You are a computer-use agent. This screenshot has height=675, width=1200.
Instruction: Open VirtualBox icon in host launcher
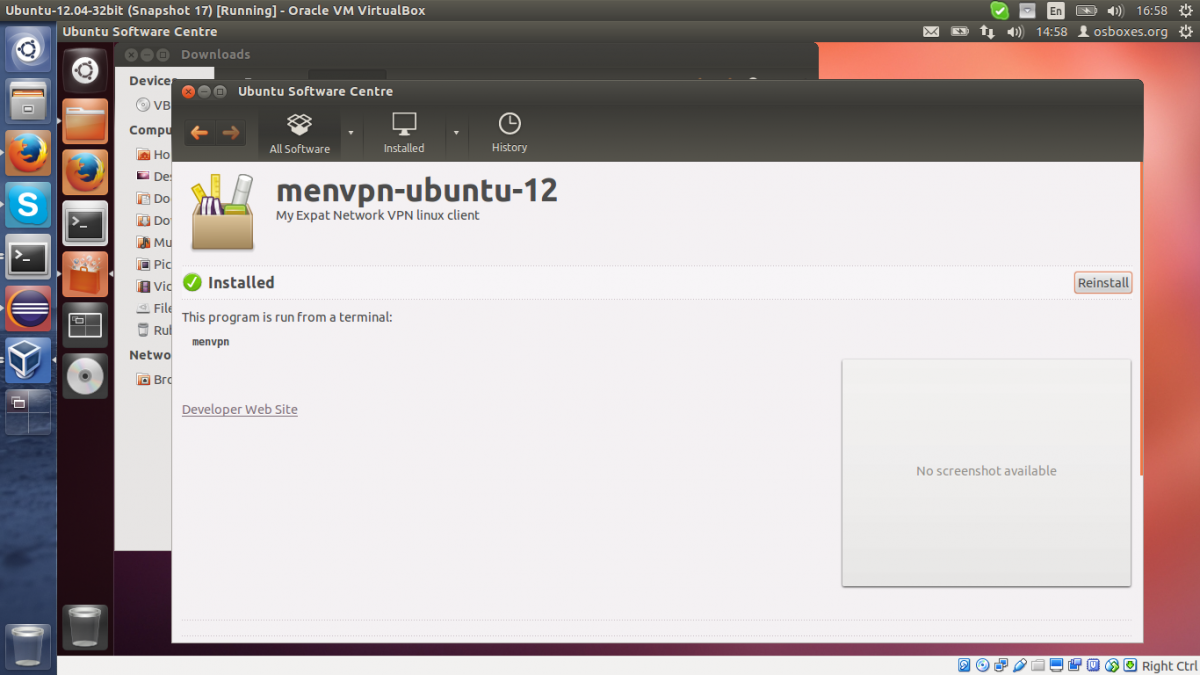tap(28, 361)
